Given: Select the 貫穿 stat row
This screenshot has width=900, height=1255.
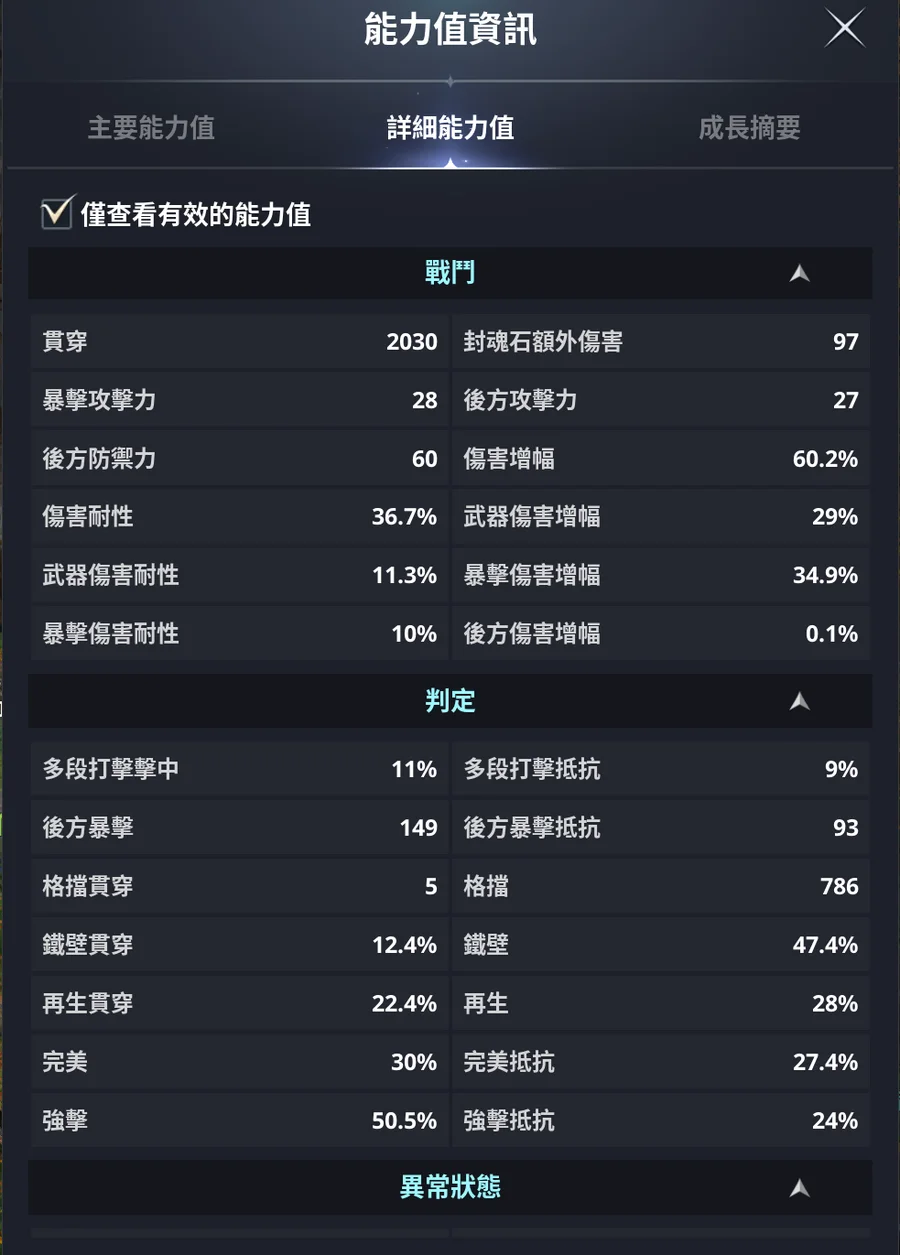Looking at the screenshot, I should click(240, 342).
